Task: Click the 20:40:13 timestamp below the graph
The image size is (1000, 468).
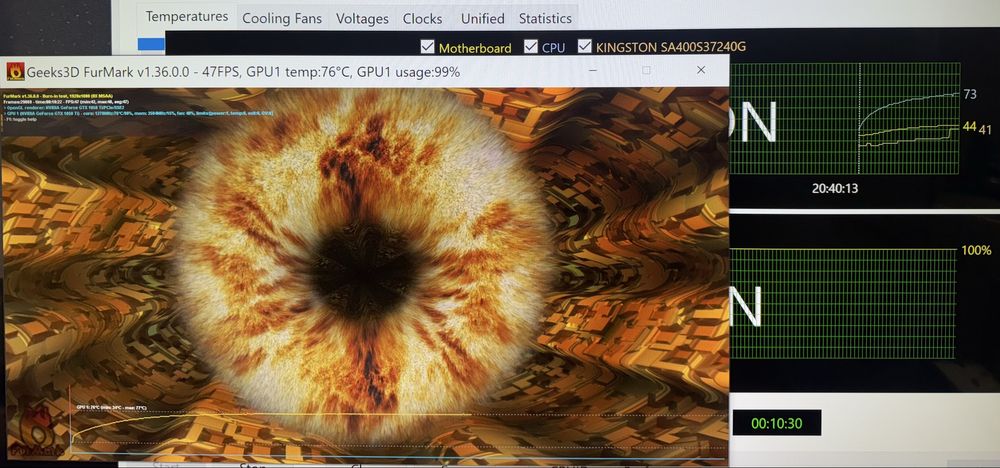Action: point(834,189)
